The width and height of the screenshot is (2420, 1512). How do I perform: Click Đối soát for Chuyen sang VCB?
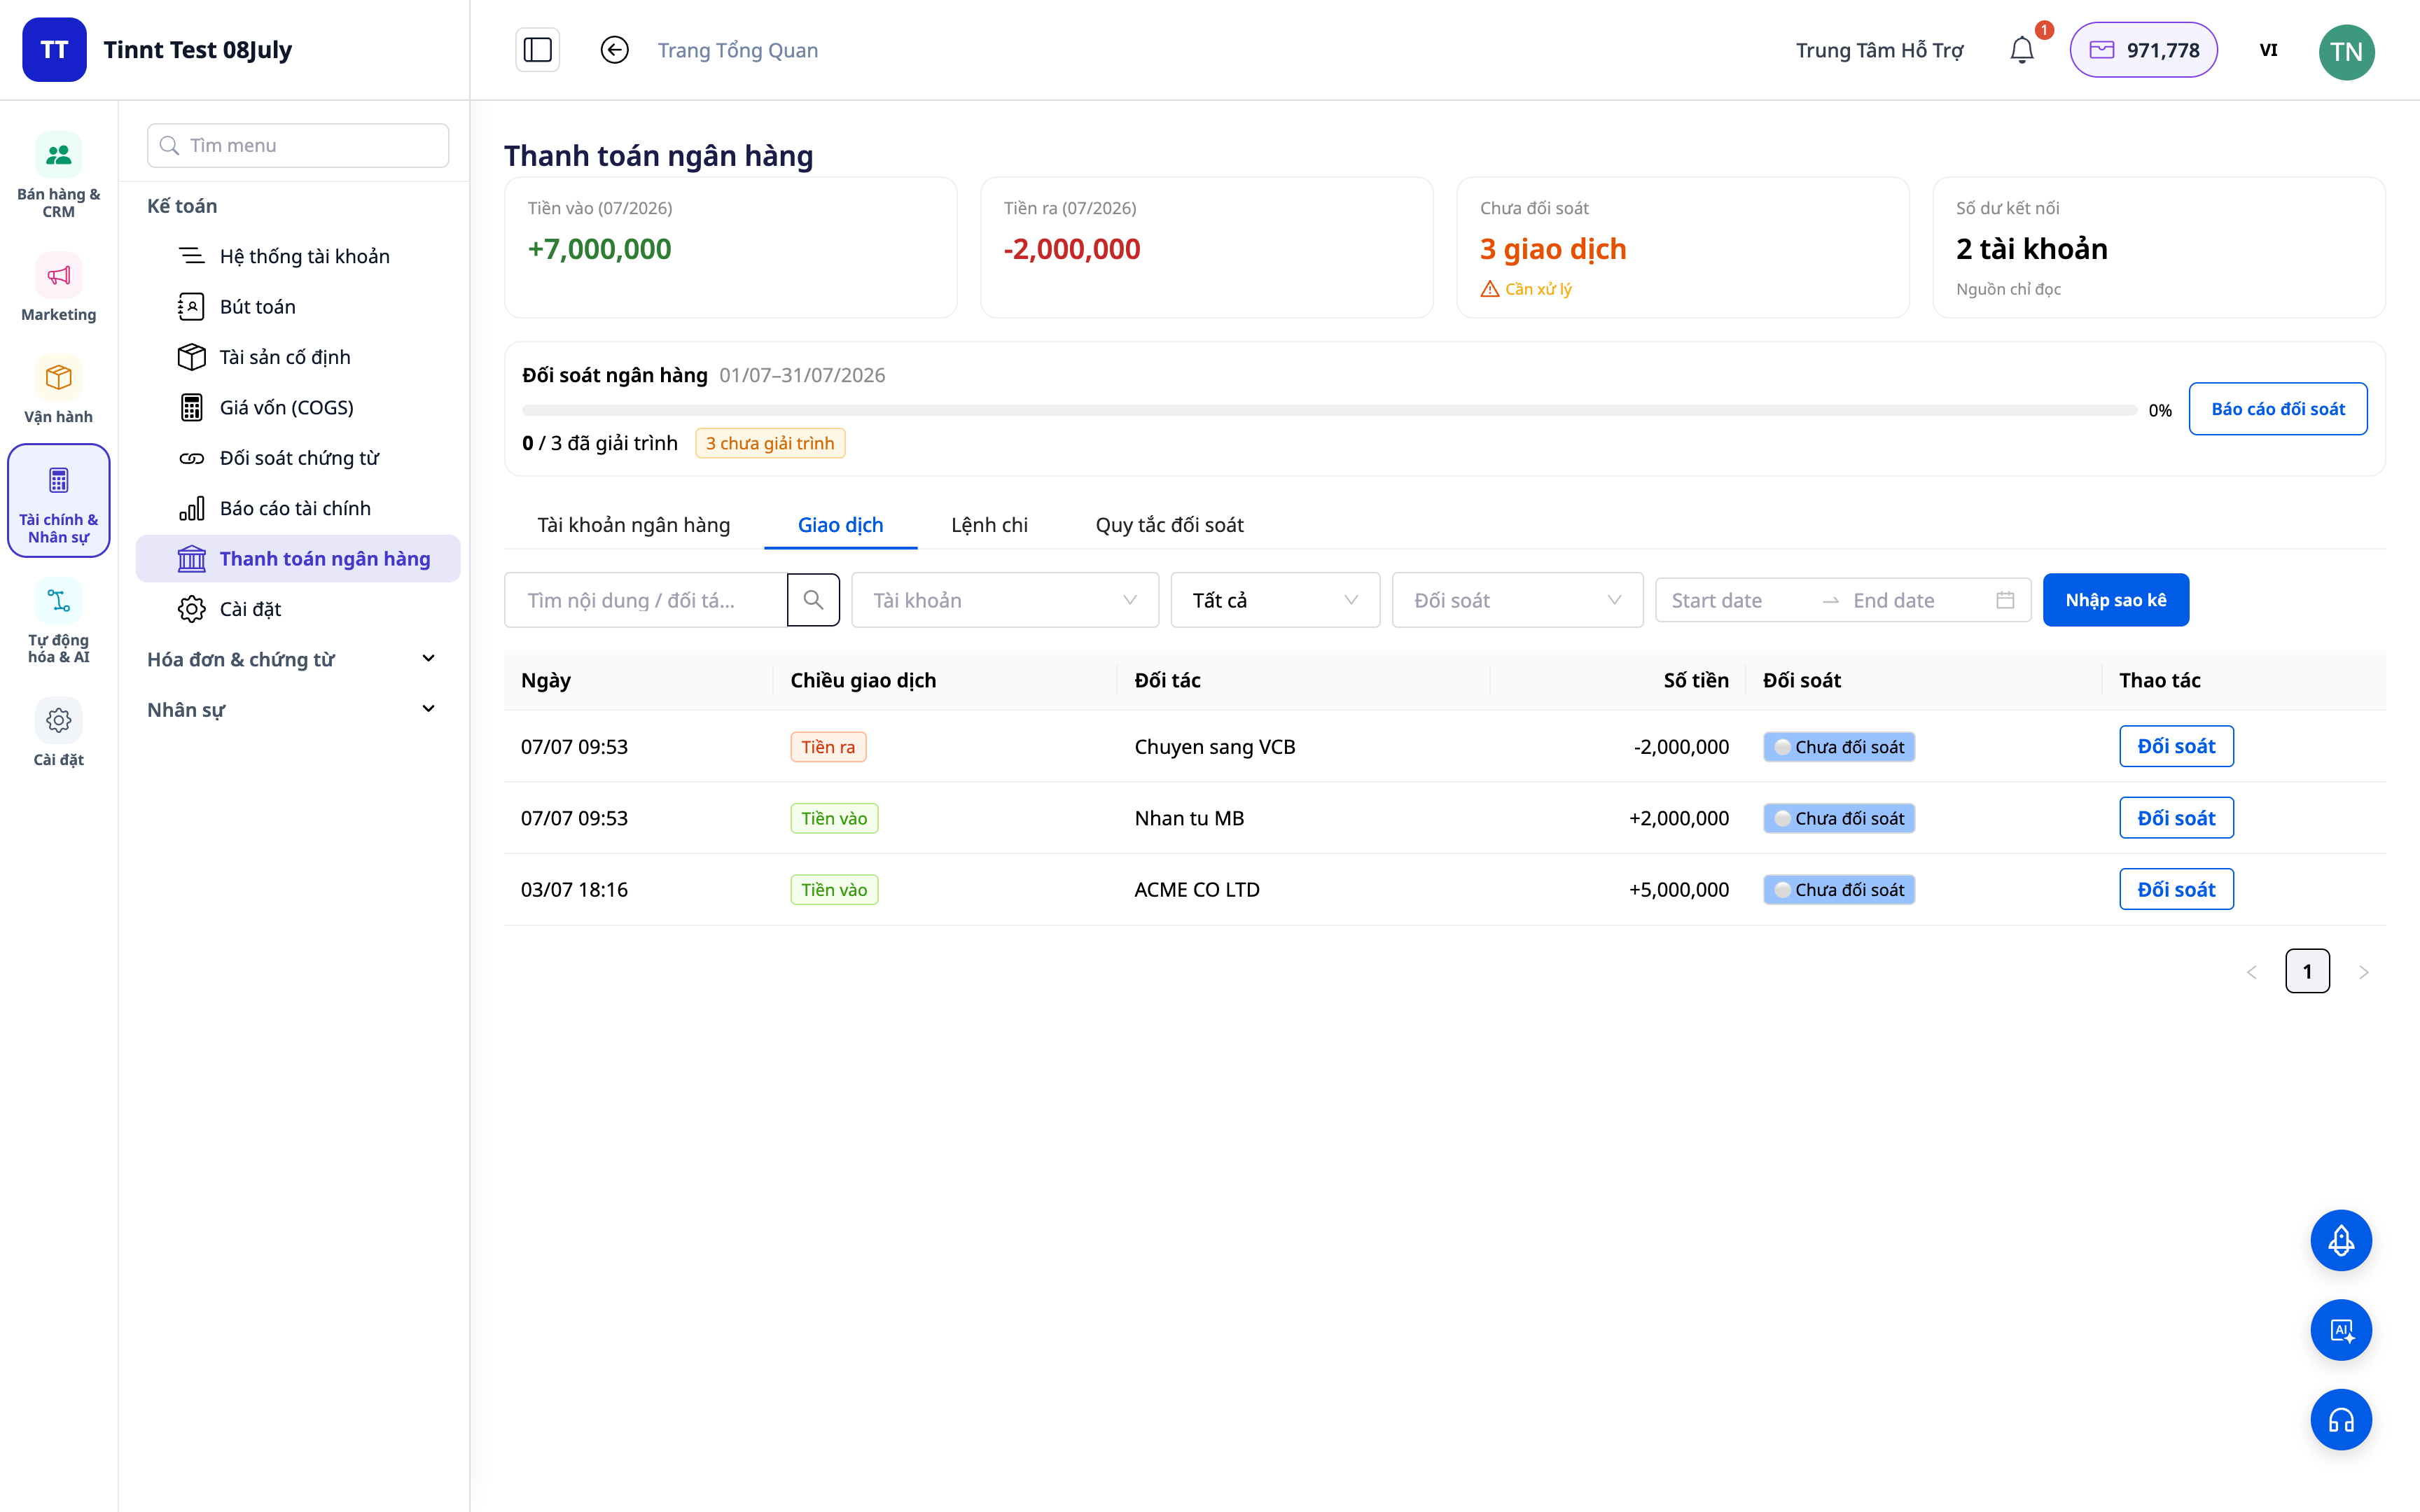coord(2176,746)
